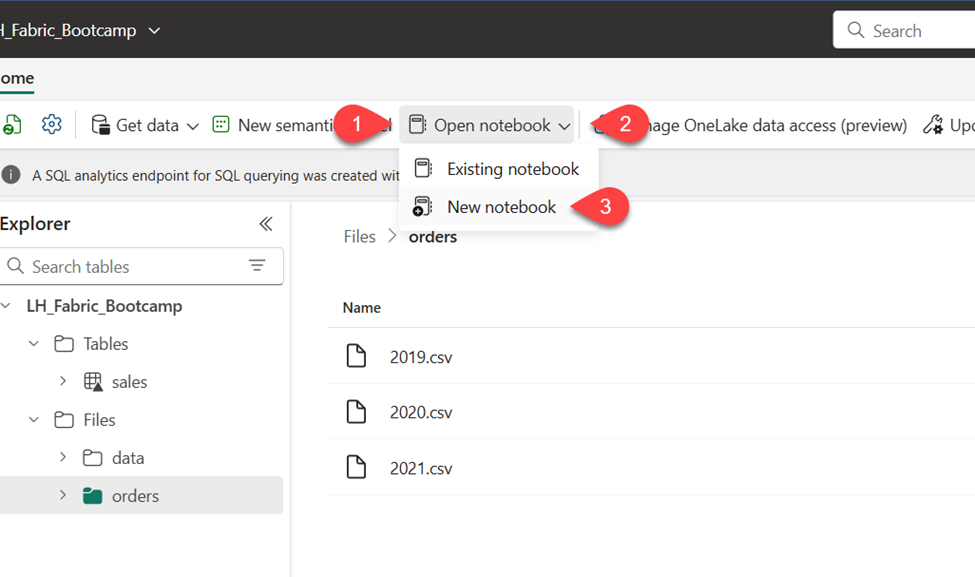Screen dimensions: 975x577
Task: Select LH_Fabric_Bootcamp tree label
Action: click(104, 306)
